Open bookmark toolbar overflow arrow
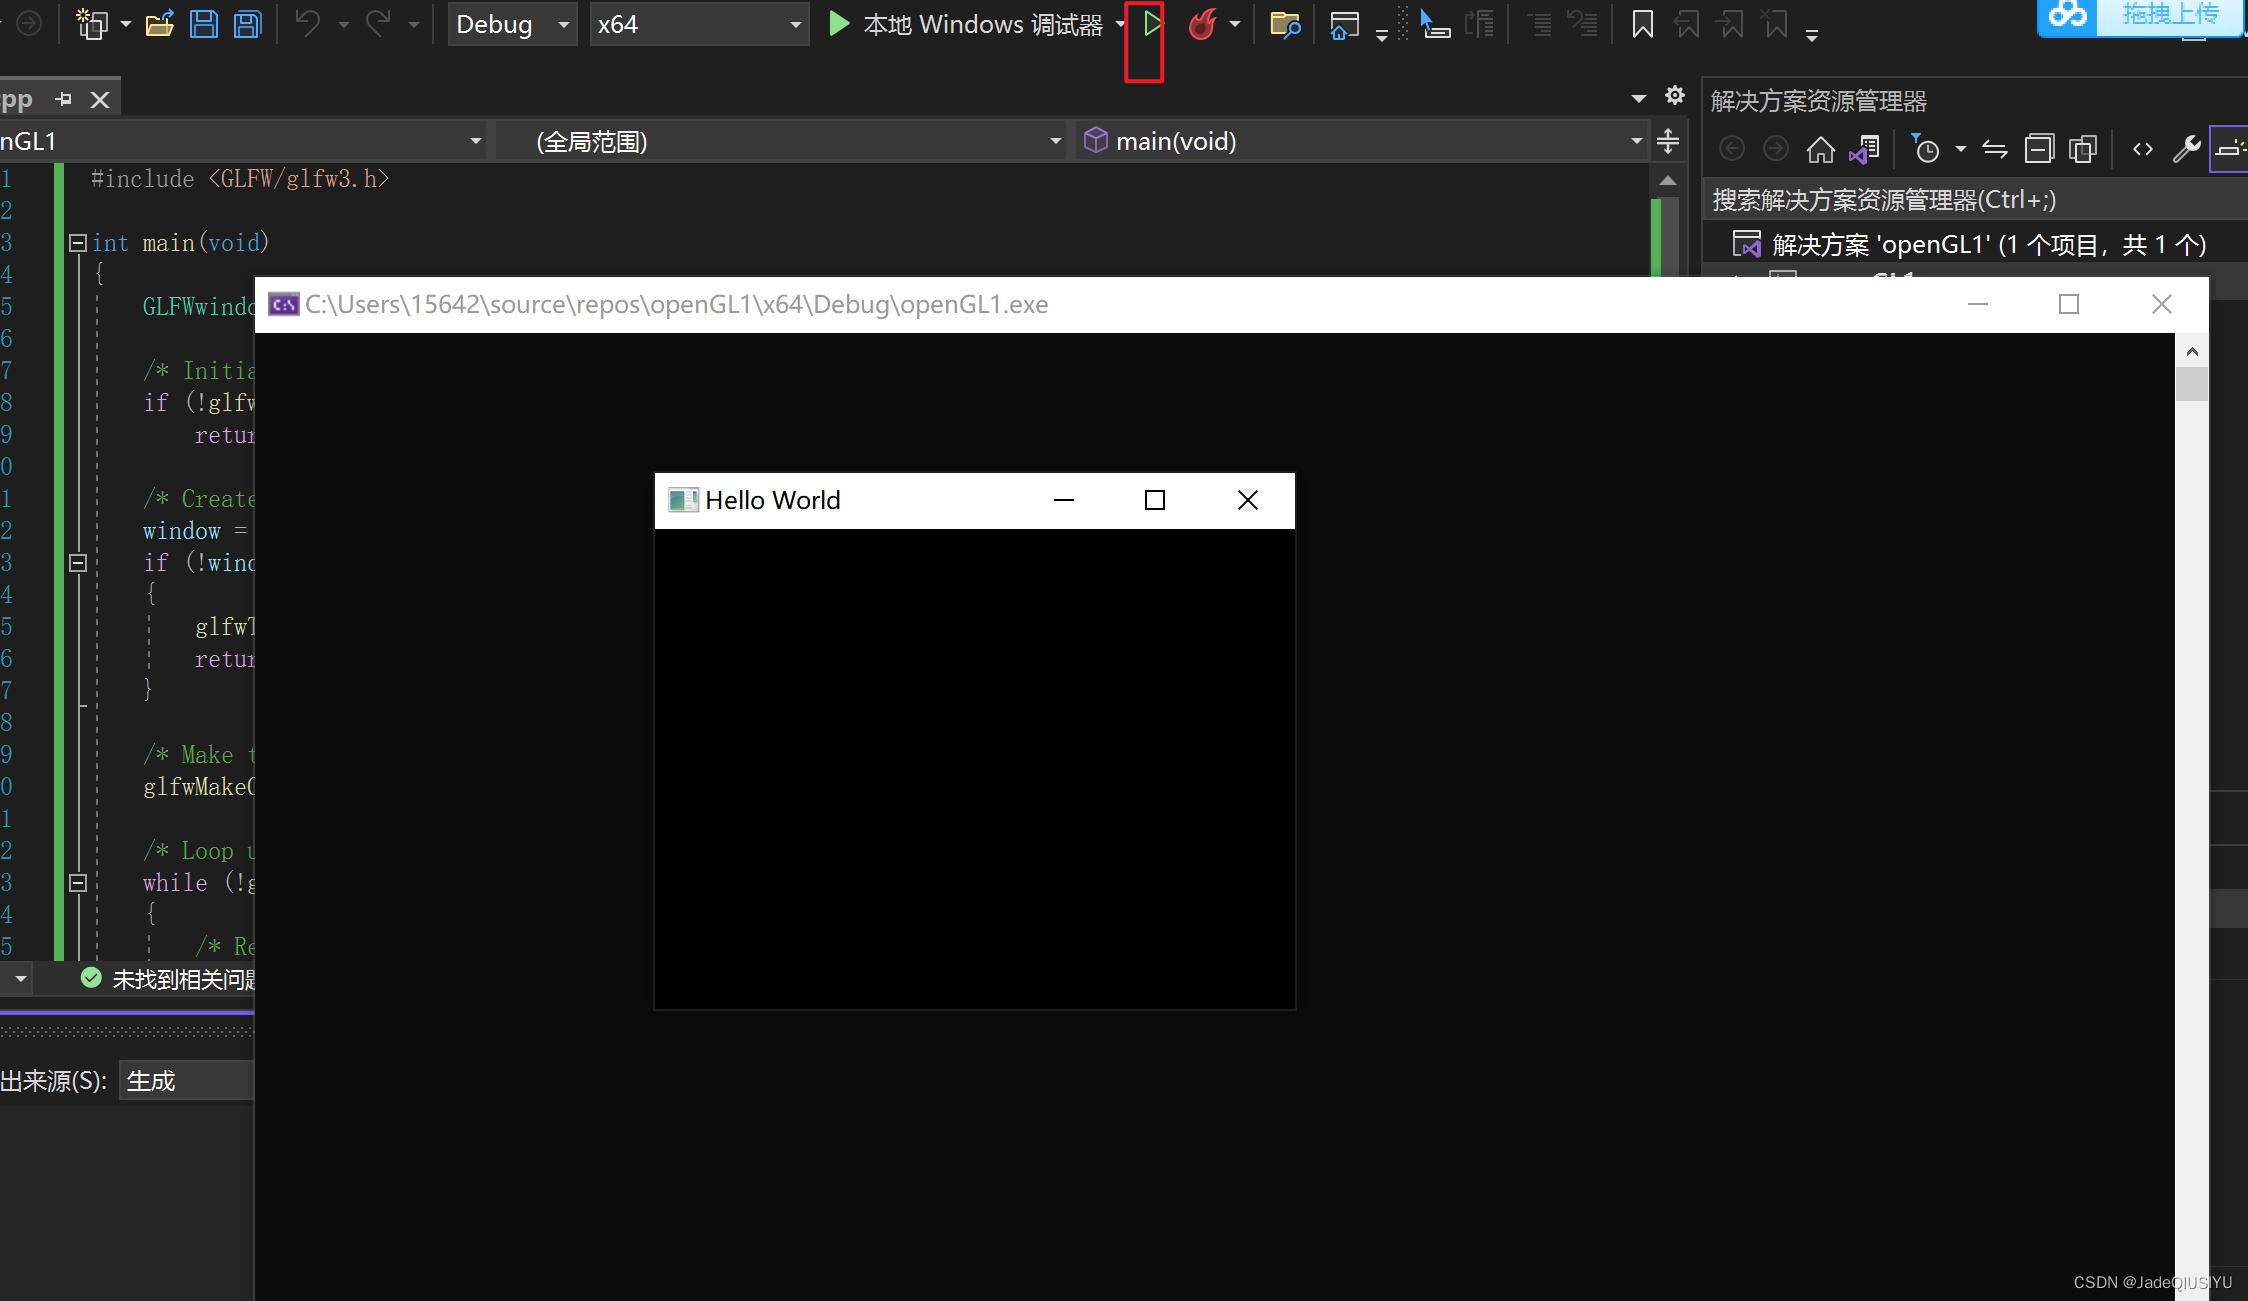The height and width of the screenshot is (1301, 2248). 1811,35
